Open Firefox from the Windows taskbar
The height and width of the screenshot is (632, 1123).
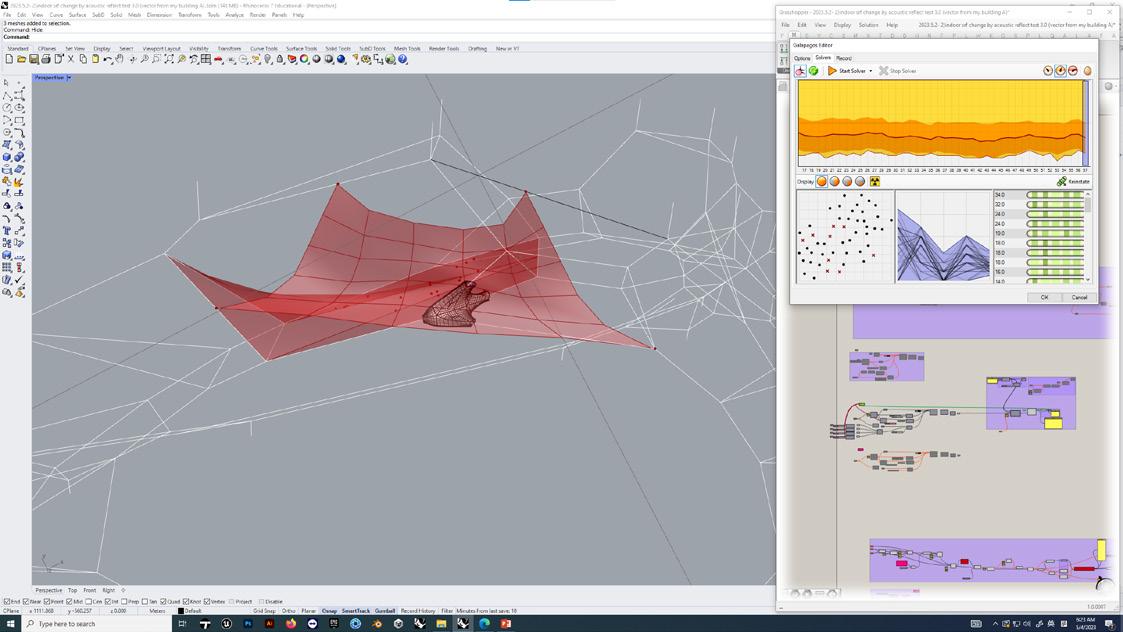[291, 624]
